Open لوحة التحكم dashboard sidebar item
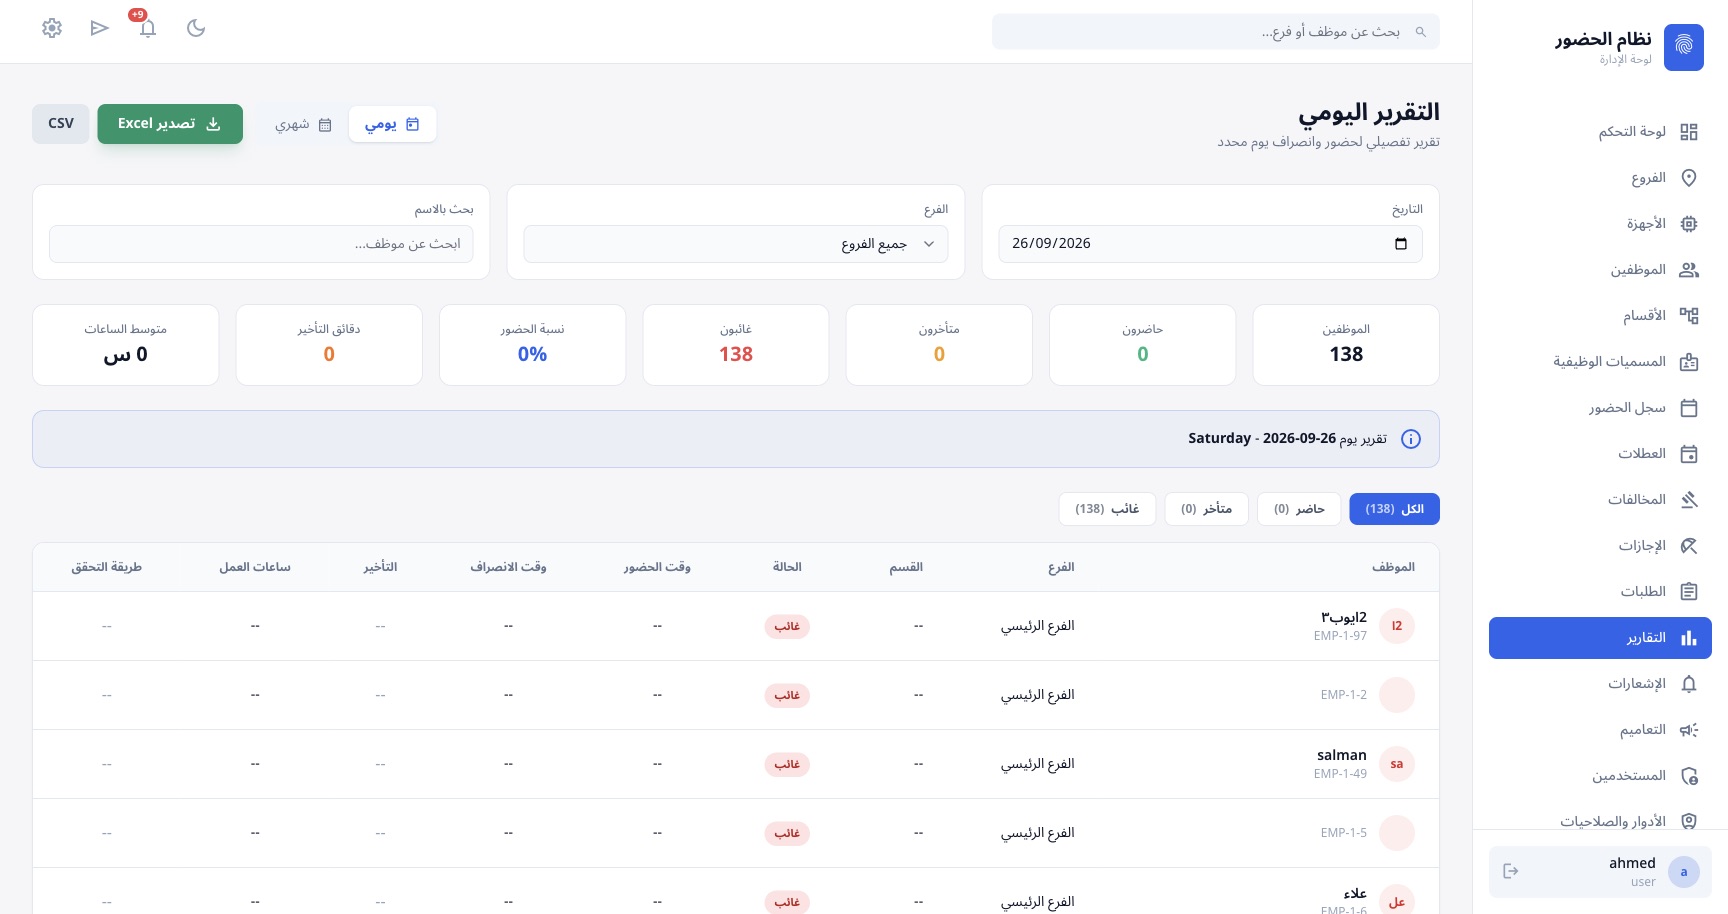The image size is (1728, 914). coord(1600,132)
